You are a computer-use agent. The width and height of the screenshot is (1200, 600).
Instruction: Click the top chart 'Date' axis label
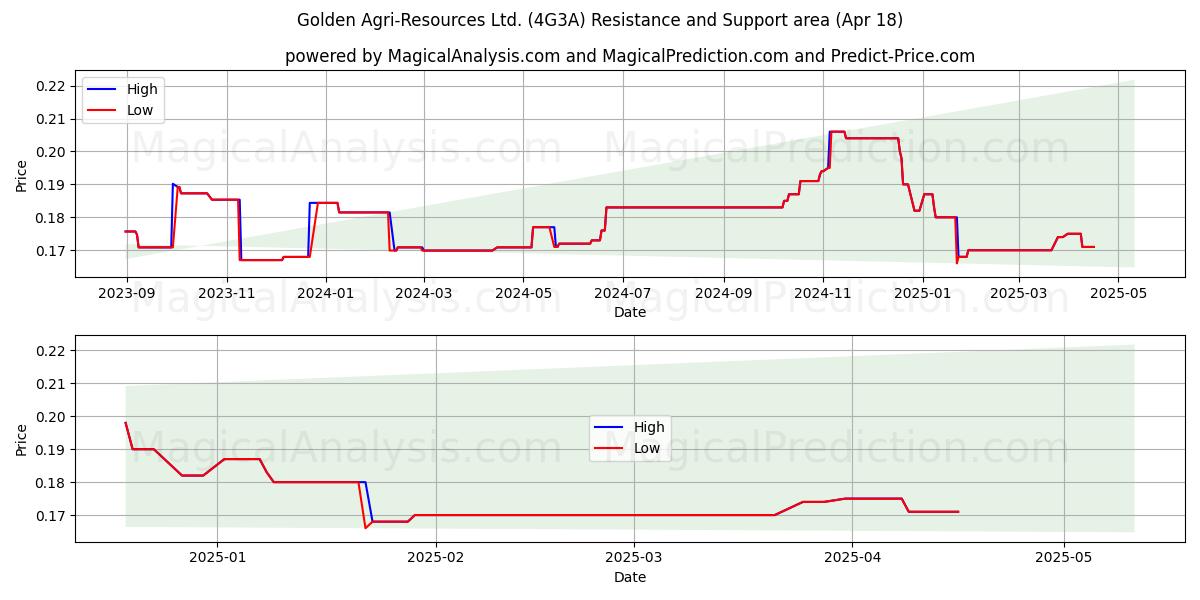[x=630, y=312]
